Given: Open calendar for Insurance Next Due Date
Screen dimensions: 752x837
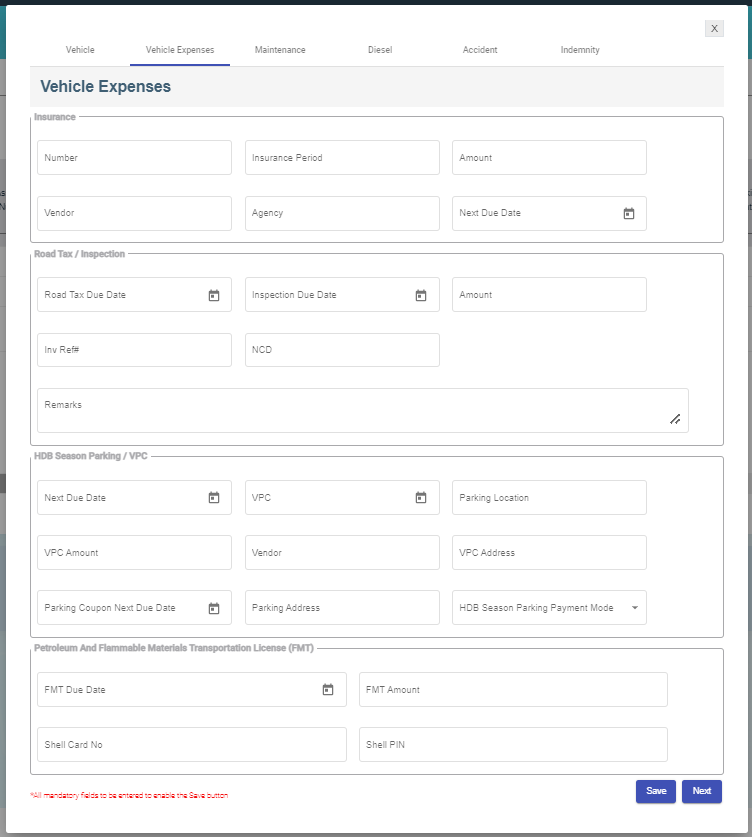Looking at the screenshot, I should [629, 213].
